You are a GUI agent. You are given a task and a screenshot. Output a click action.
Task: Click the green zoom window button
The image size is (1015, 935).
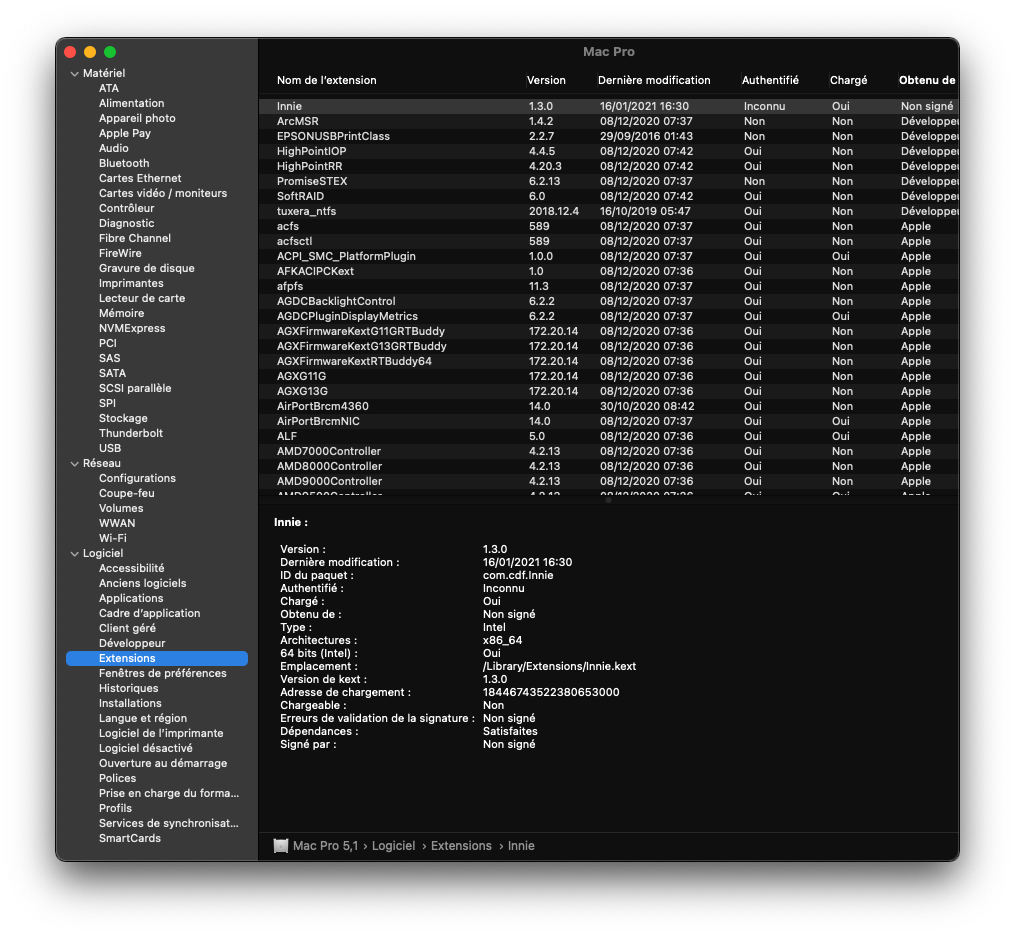(x=110, y=52)
